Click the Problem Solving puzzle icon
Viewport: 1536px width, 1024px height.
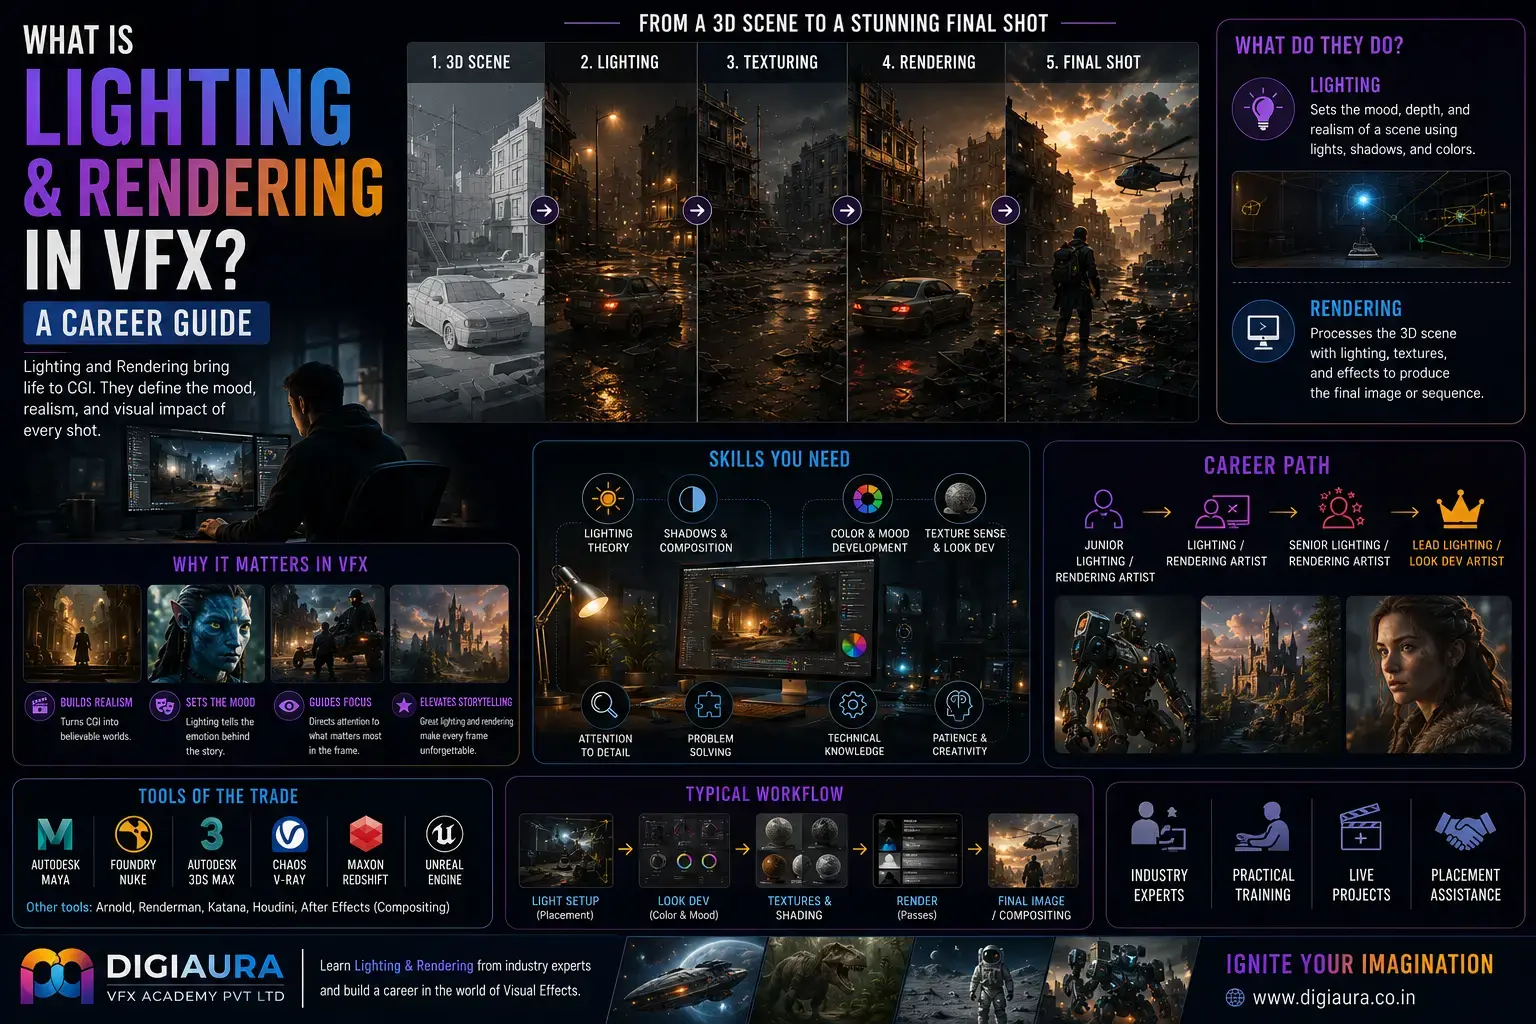(x=709, y=705)
